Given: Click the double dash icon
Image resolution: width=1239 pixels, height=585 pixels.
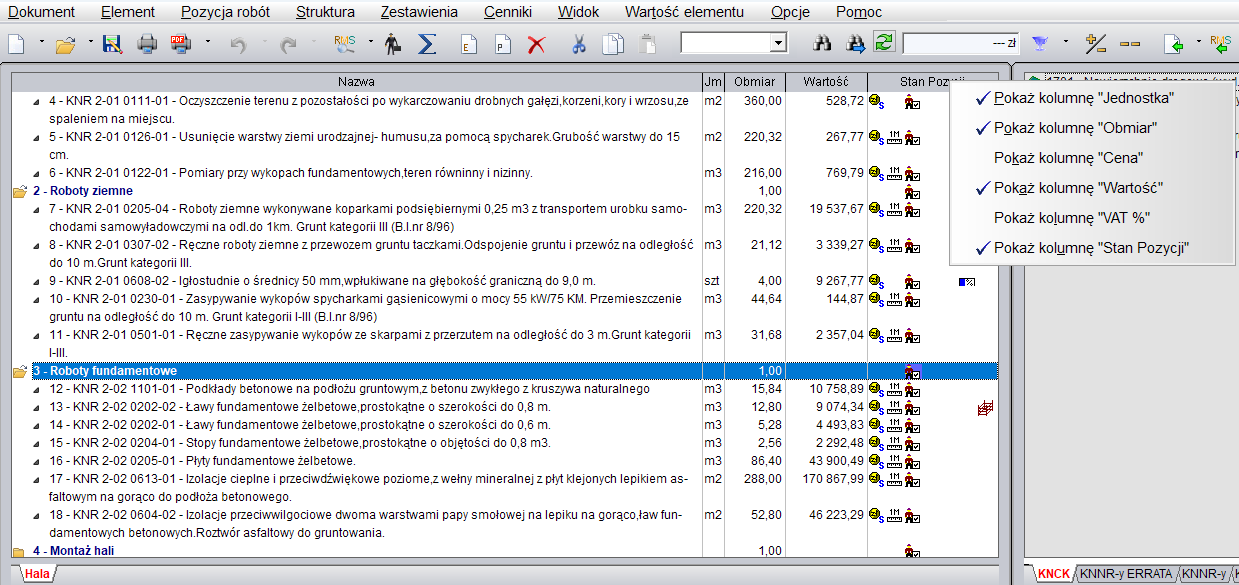Looking at the screenshot, I should [x=1130, y=44].
